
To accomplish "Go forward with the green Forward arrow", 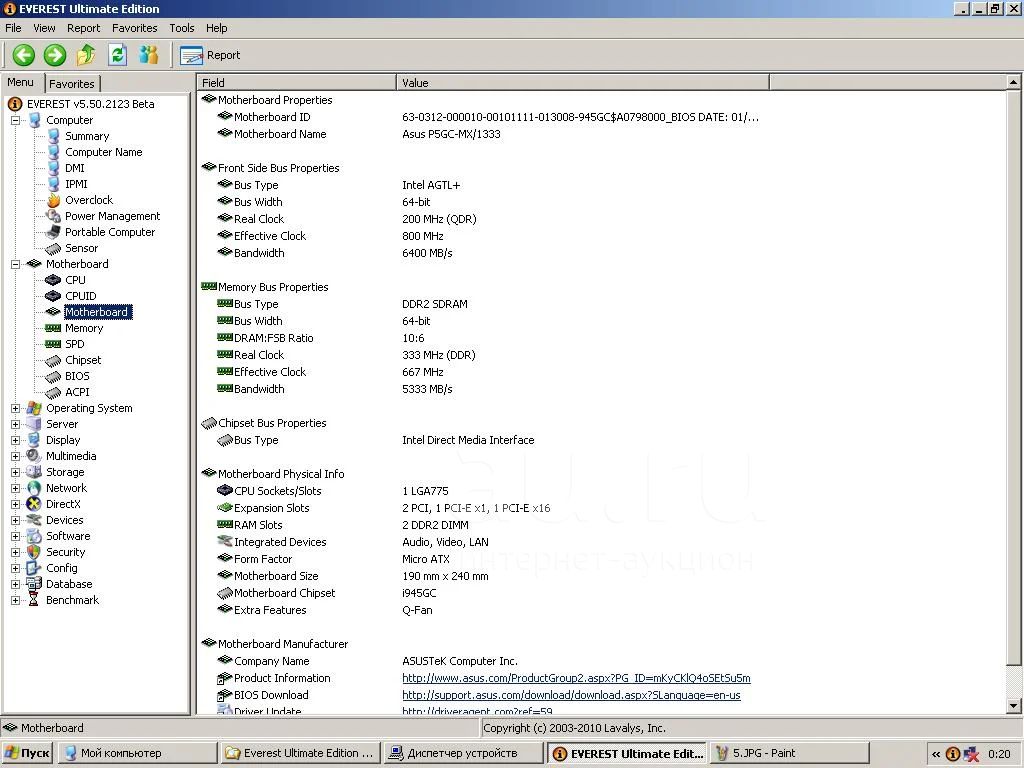I will [55, 55].
